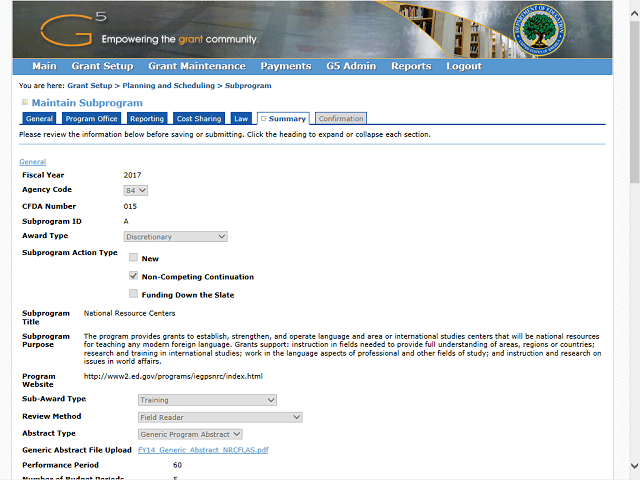Open the FY14 Generic Abstract NRCFLAS.pdf link
This screenshot has height=480, width=640.
pyautogui.click(x=203, y=450)
